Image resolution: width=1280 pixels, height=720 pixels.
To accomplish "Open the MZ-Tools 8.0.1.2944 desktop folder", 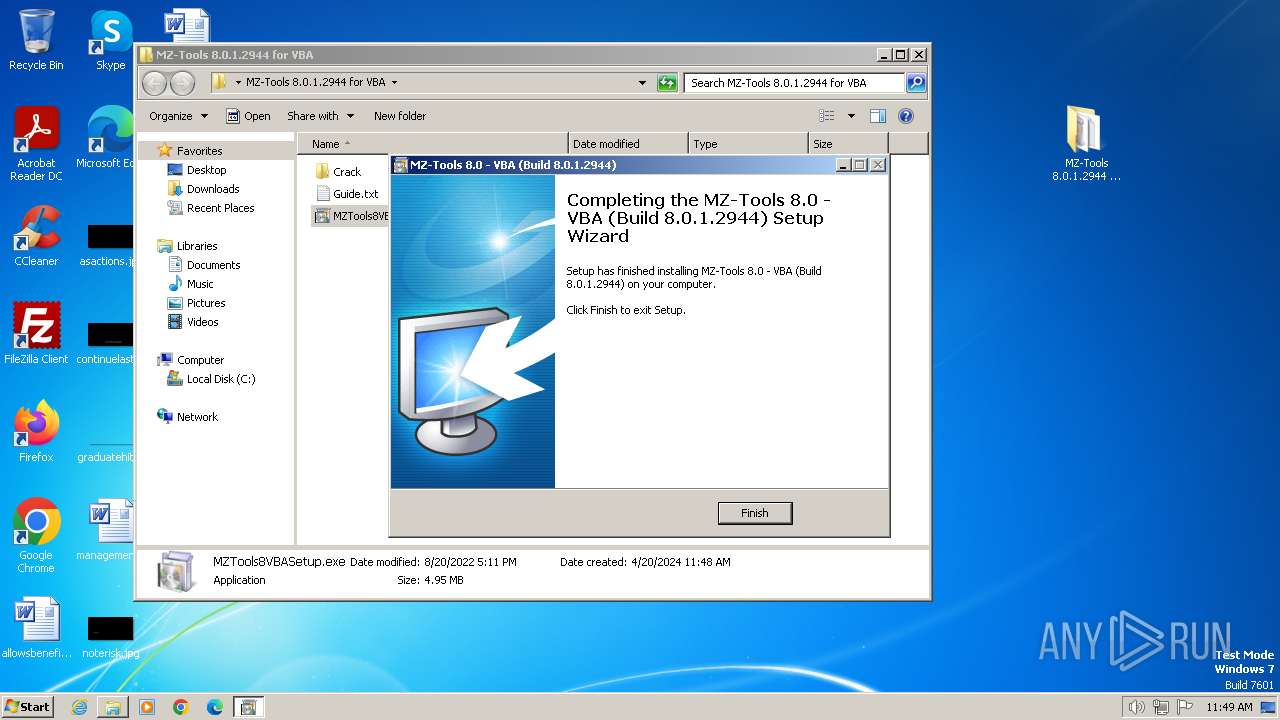I will click(x=1086, y=144).
